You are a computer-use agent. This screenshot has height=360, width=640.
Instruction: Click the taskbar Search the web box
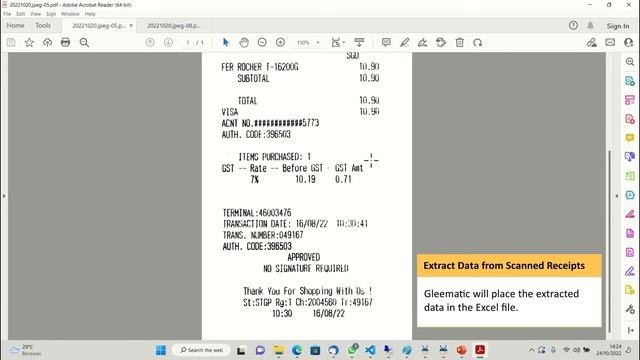tap(201, 350)
